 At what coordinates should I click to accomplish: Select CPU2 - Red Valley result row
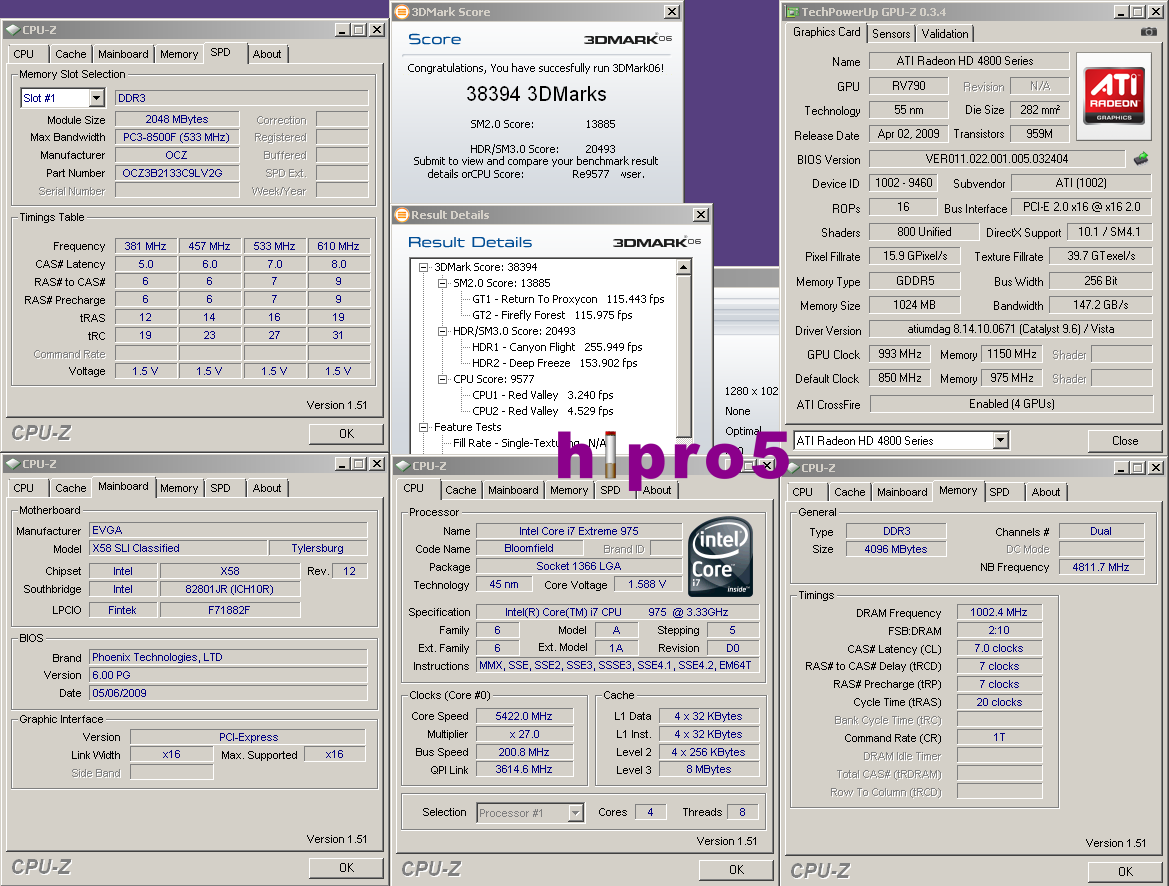click(543, 411)
